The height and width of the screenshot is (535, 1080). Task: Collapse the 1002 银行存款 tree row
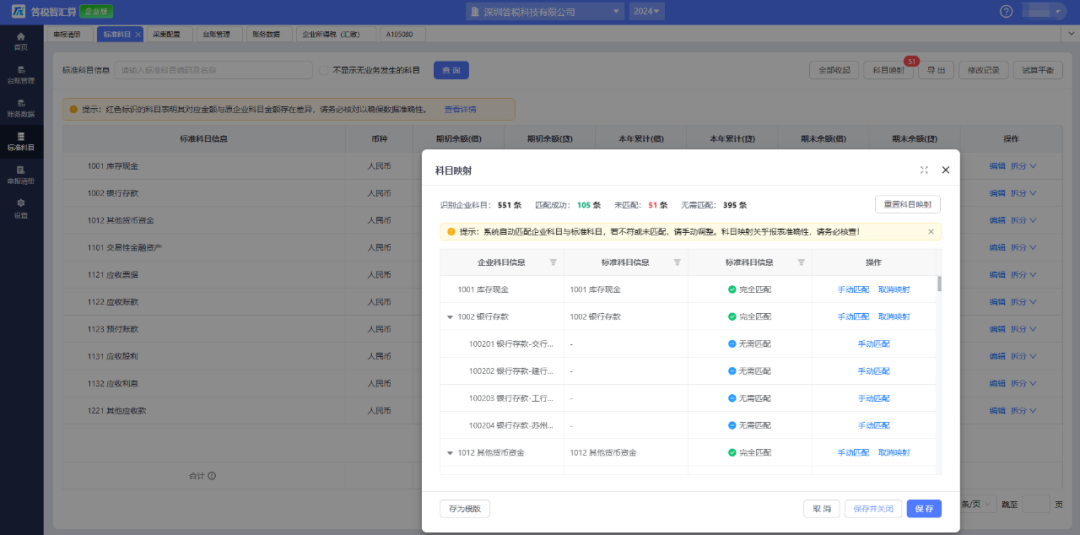click(x=450, y=317)
